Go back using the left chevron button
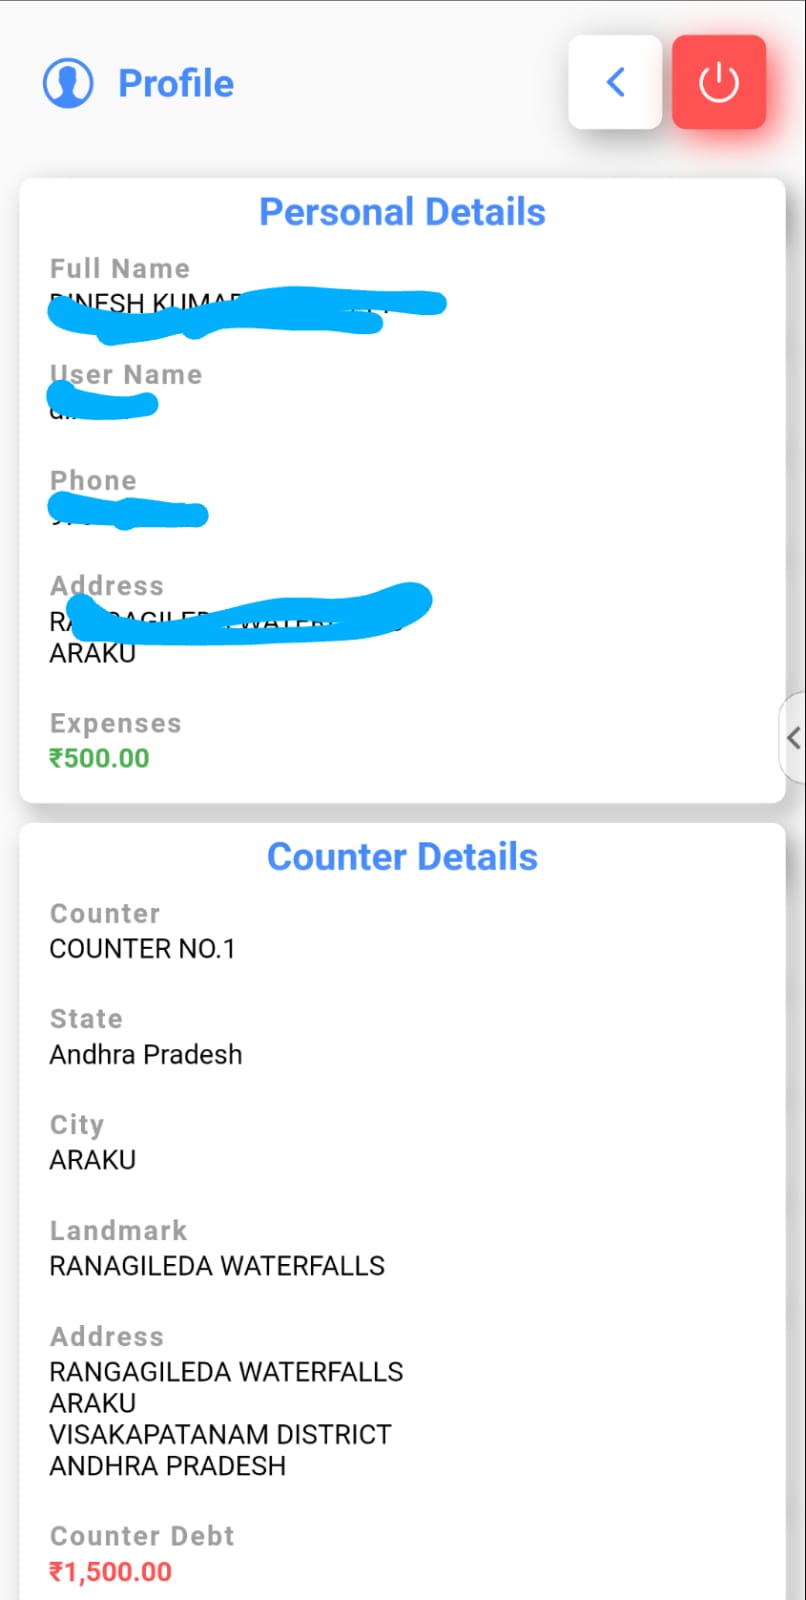The width and height of the screenshot is (806, 1600). 615,82
